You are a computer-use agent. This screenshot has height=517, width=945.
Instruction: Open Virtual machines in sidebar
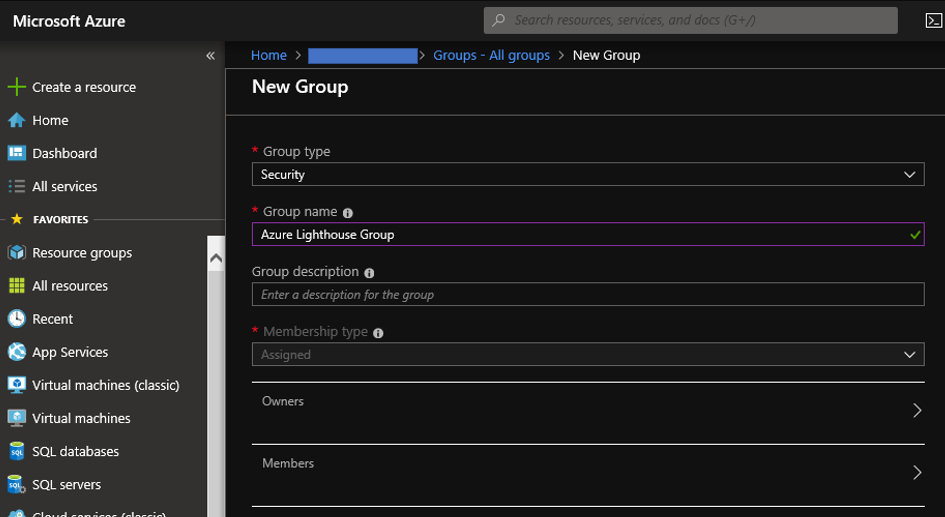pos(81,418)
